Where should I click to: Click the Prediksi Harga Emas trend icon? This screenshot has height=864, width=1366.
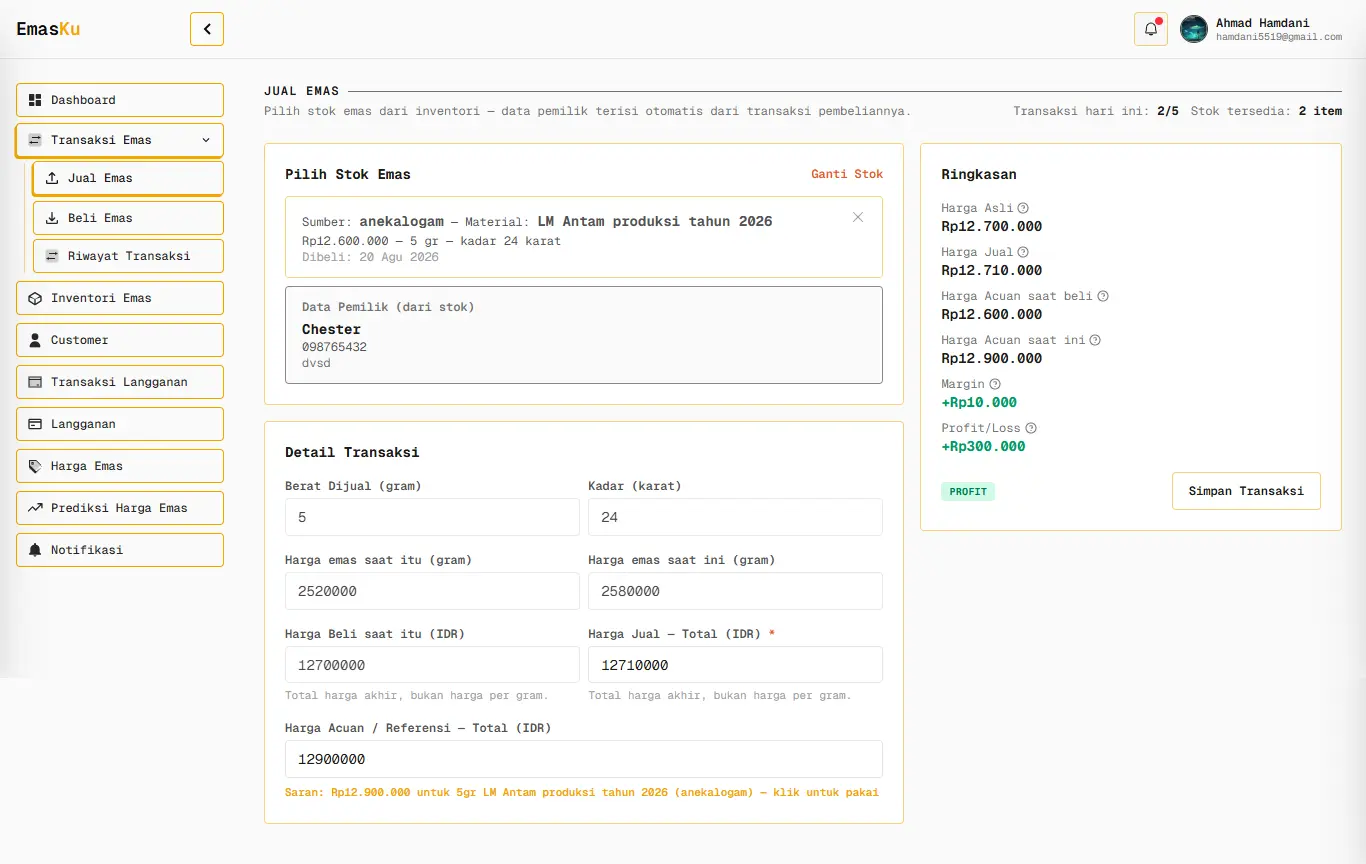35,508
